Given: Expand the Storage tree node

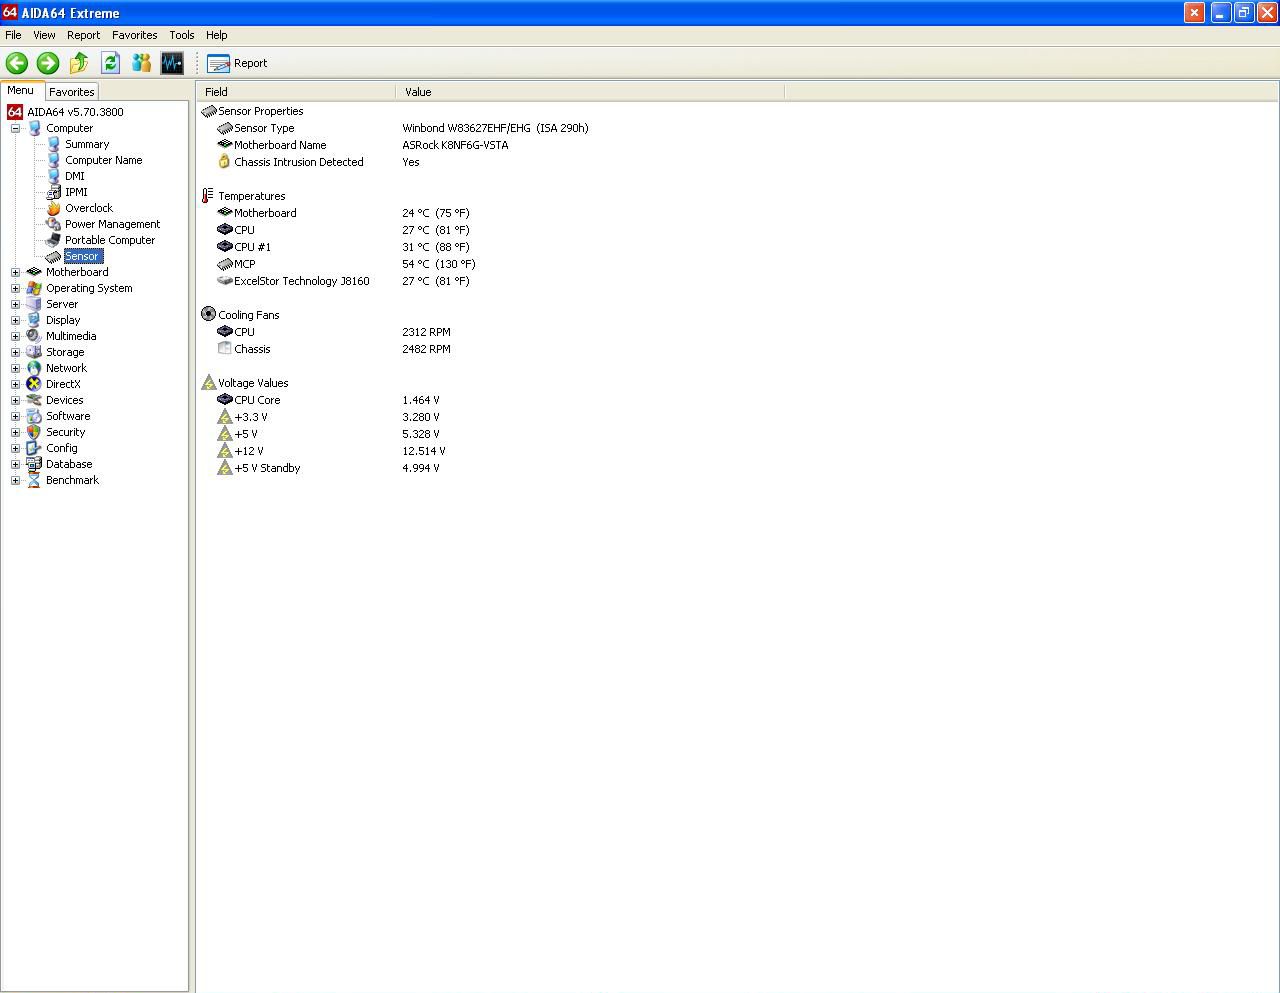Looking at the screenshot, I should (15, 352).
